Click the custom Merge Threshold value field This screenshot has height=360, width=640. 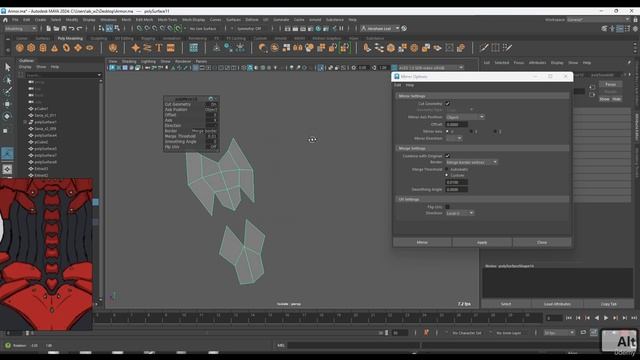(456, 182)
